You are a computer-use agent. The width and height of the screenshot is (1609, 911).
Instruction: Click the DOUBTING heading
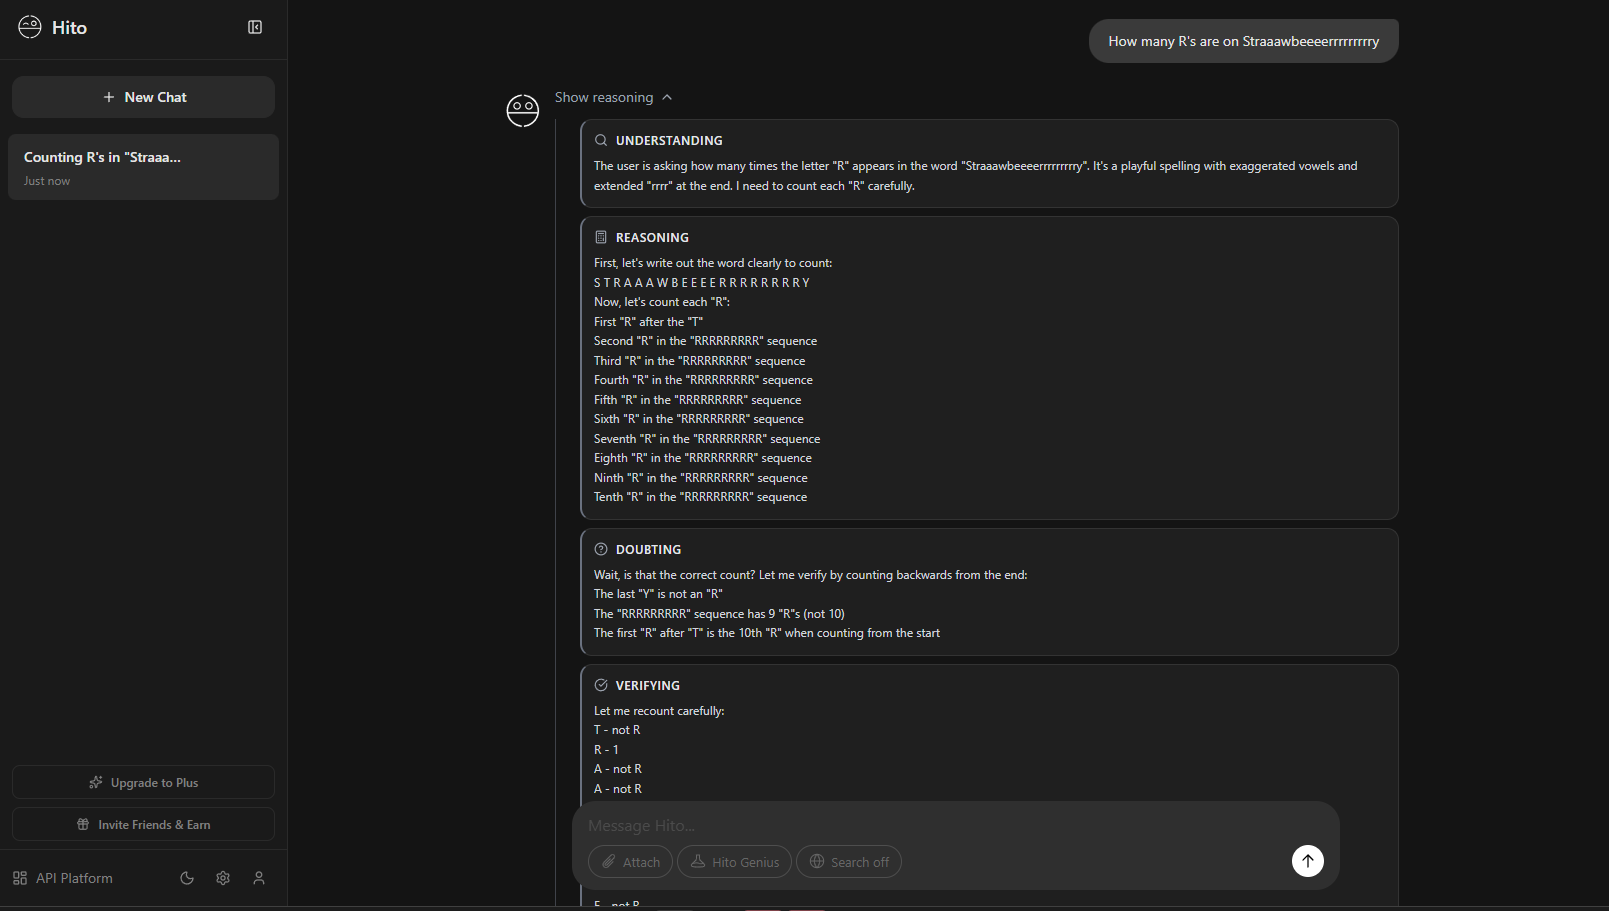point(648,550)
